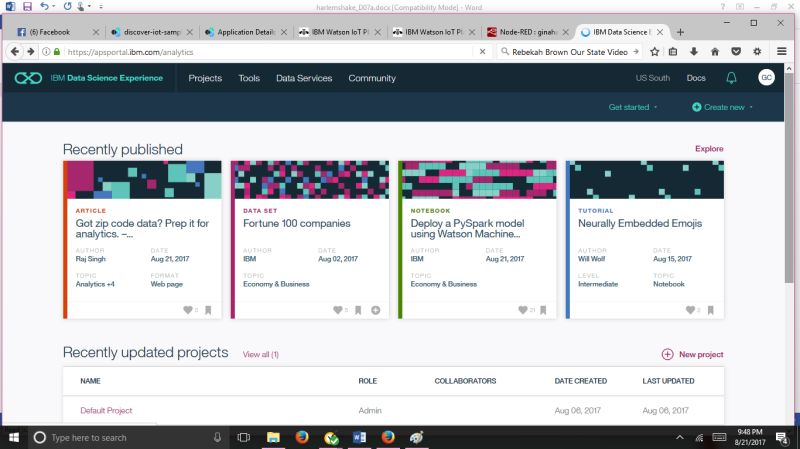Open the Community menu
The height and width of the screenshot is (449, 800).
pos(372,78)
